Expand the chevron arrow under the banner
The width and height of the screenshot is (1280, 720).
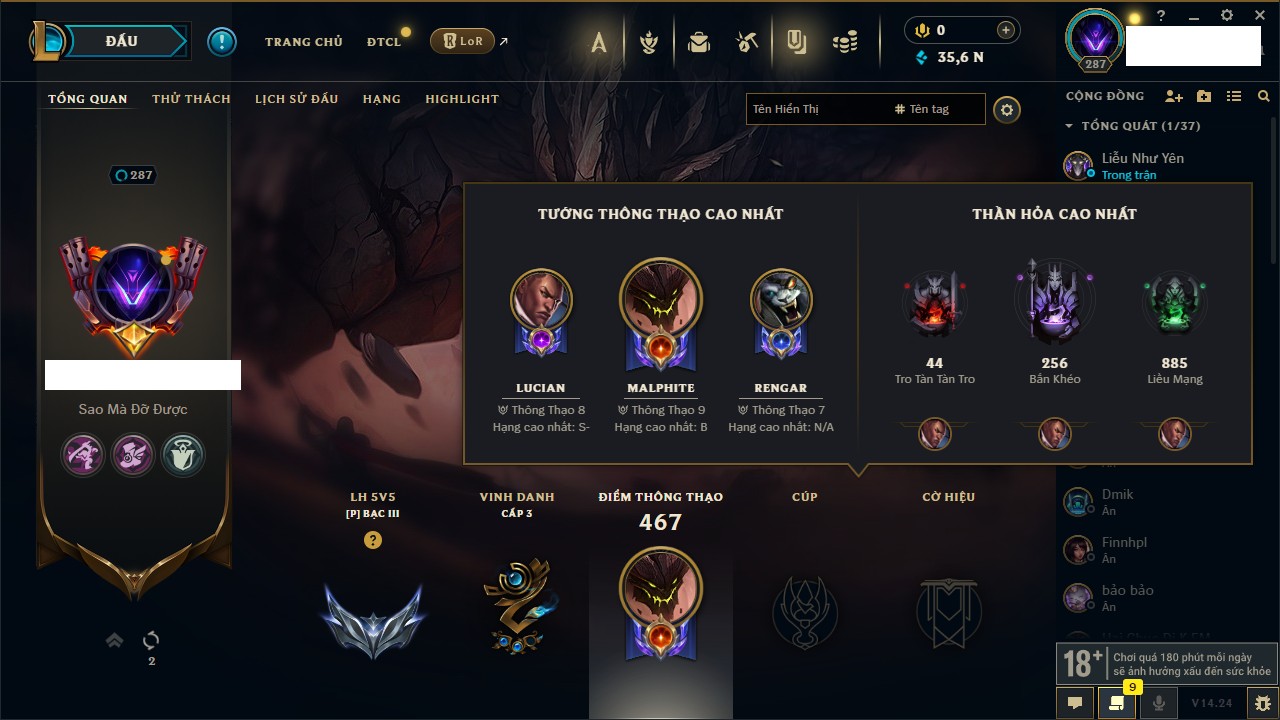[115, 640]
